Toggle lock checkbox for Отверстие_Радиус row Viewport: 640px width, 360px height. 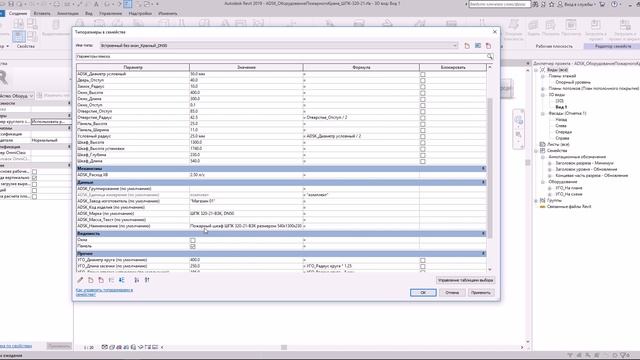(422, 118)
